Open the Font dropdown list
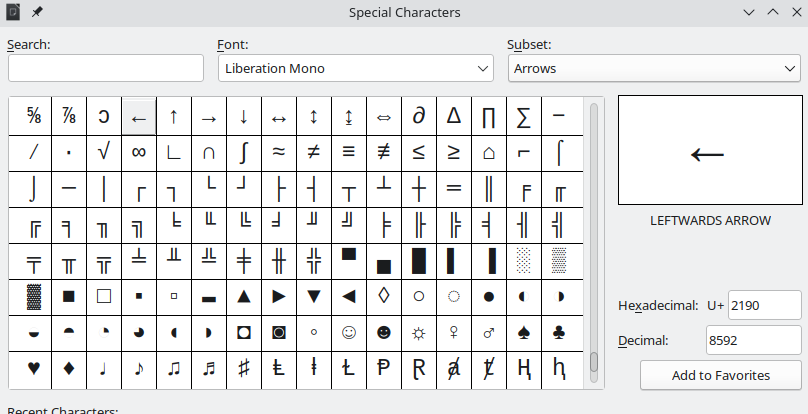 (x=355, y=68)
